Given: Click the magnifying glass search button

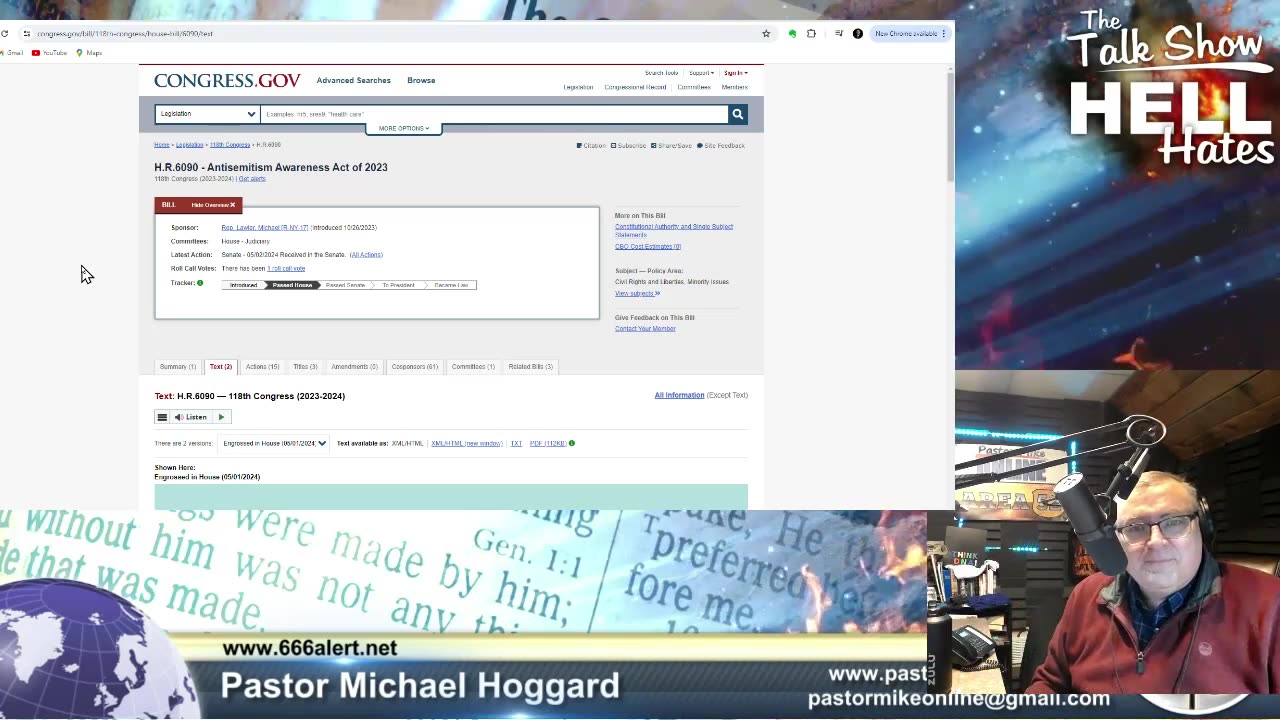Looking at the screenshot, I should pos(737,114).
